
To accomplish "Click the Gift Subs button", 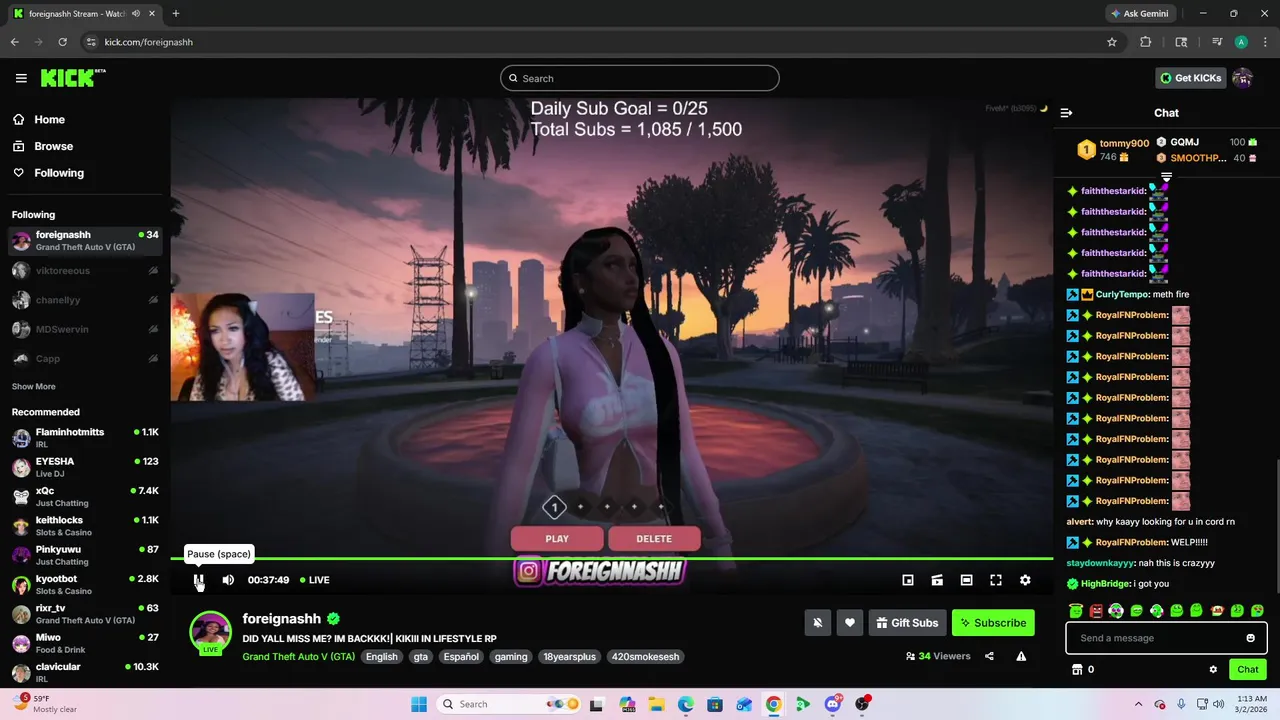I will [x=907, y=623].
